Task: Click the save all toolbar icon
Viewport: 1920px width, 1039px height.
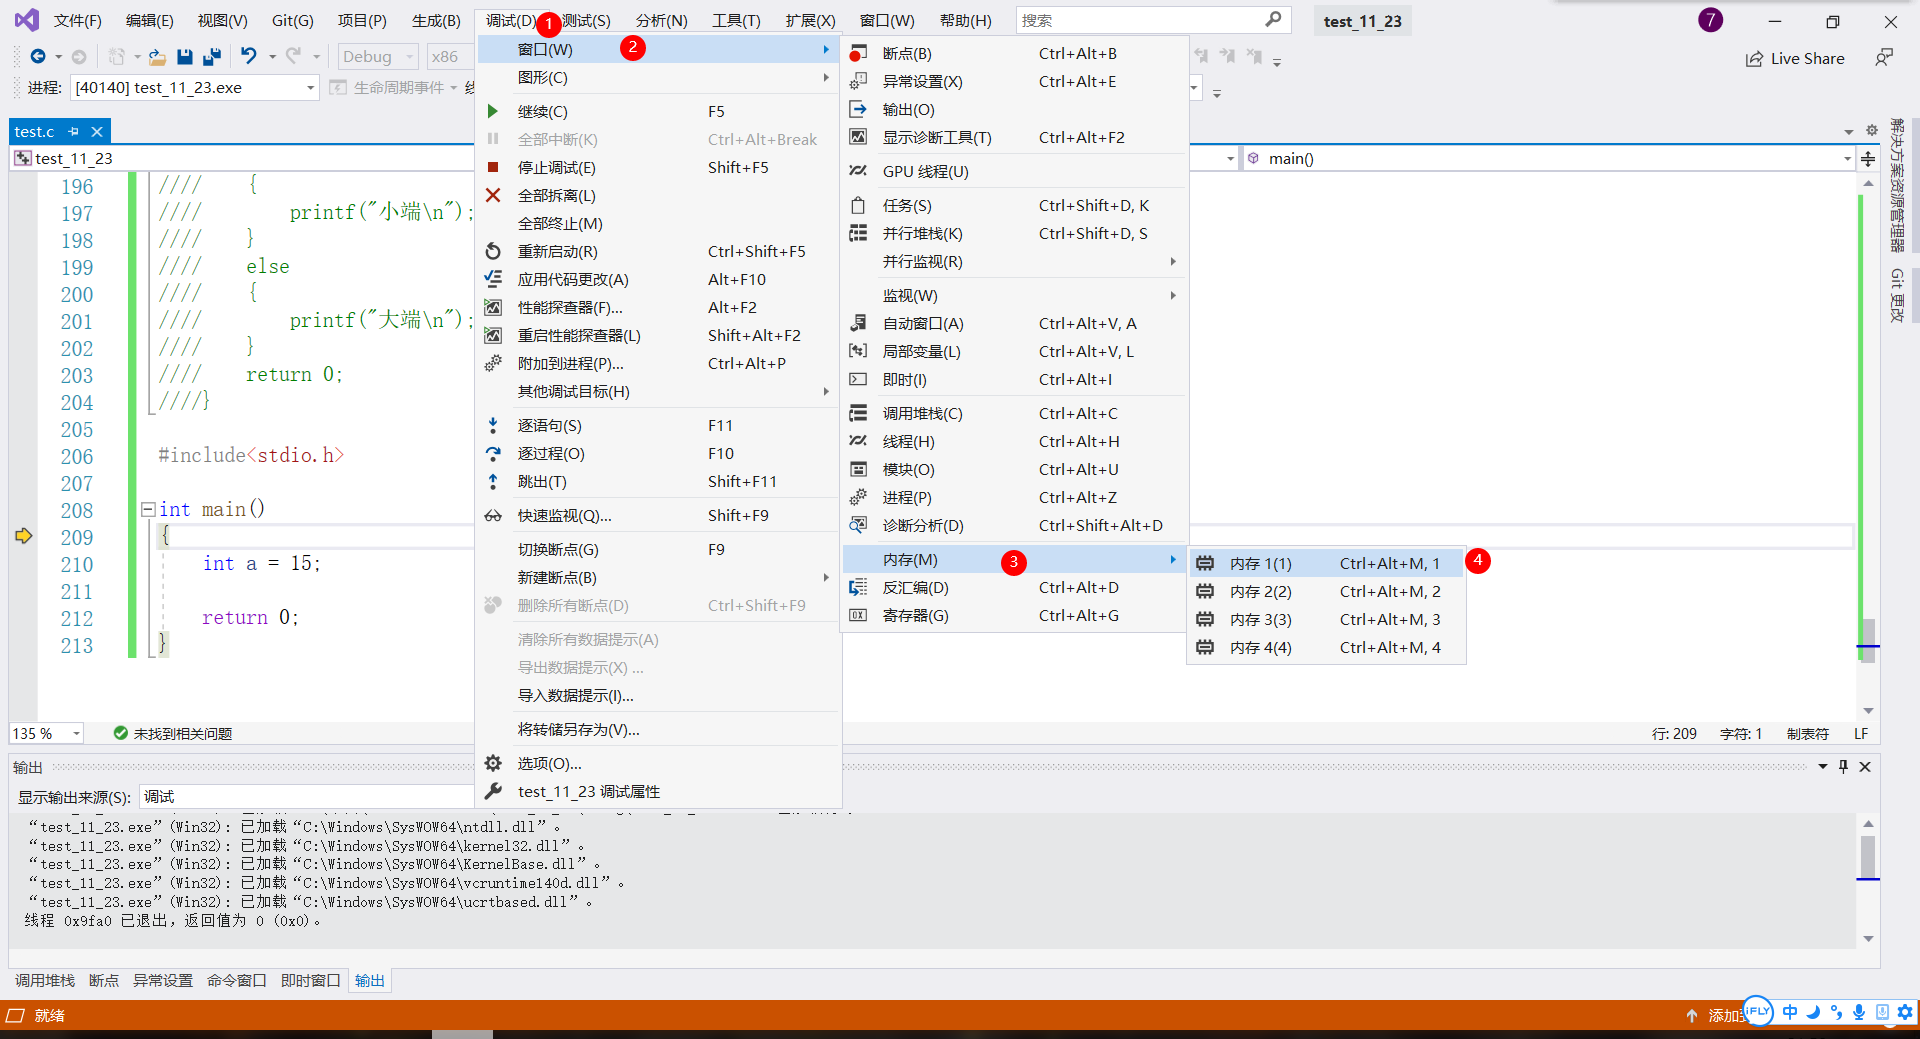Action: (x=212, y=57)
